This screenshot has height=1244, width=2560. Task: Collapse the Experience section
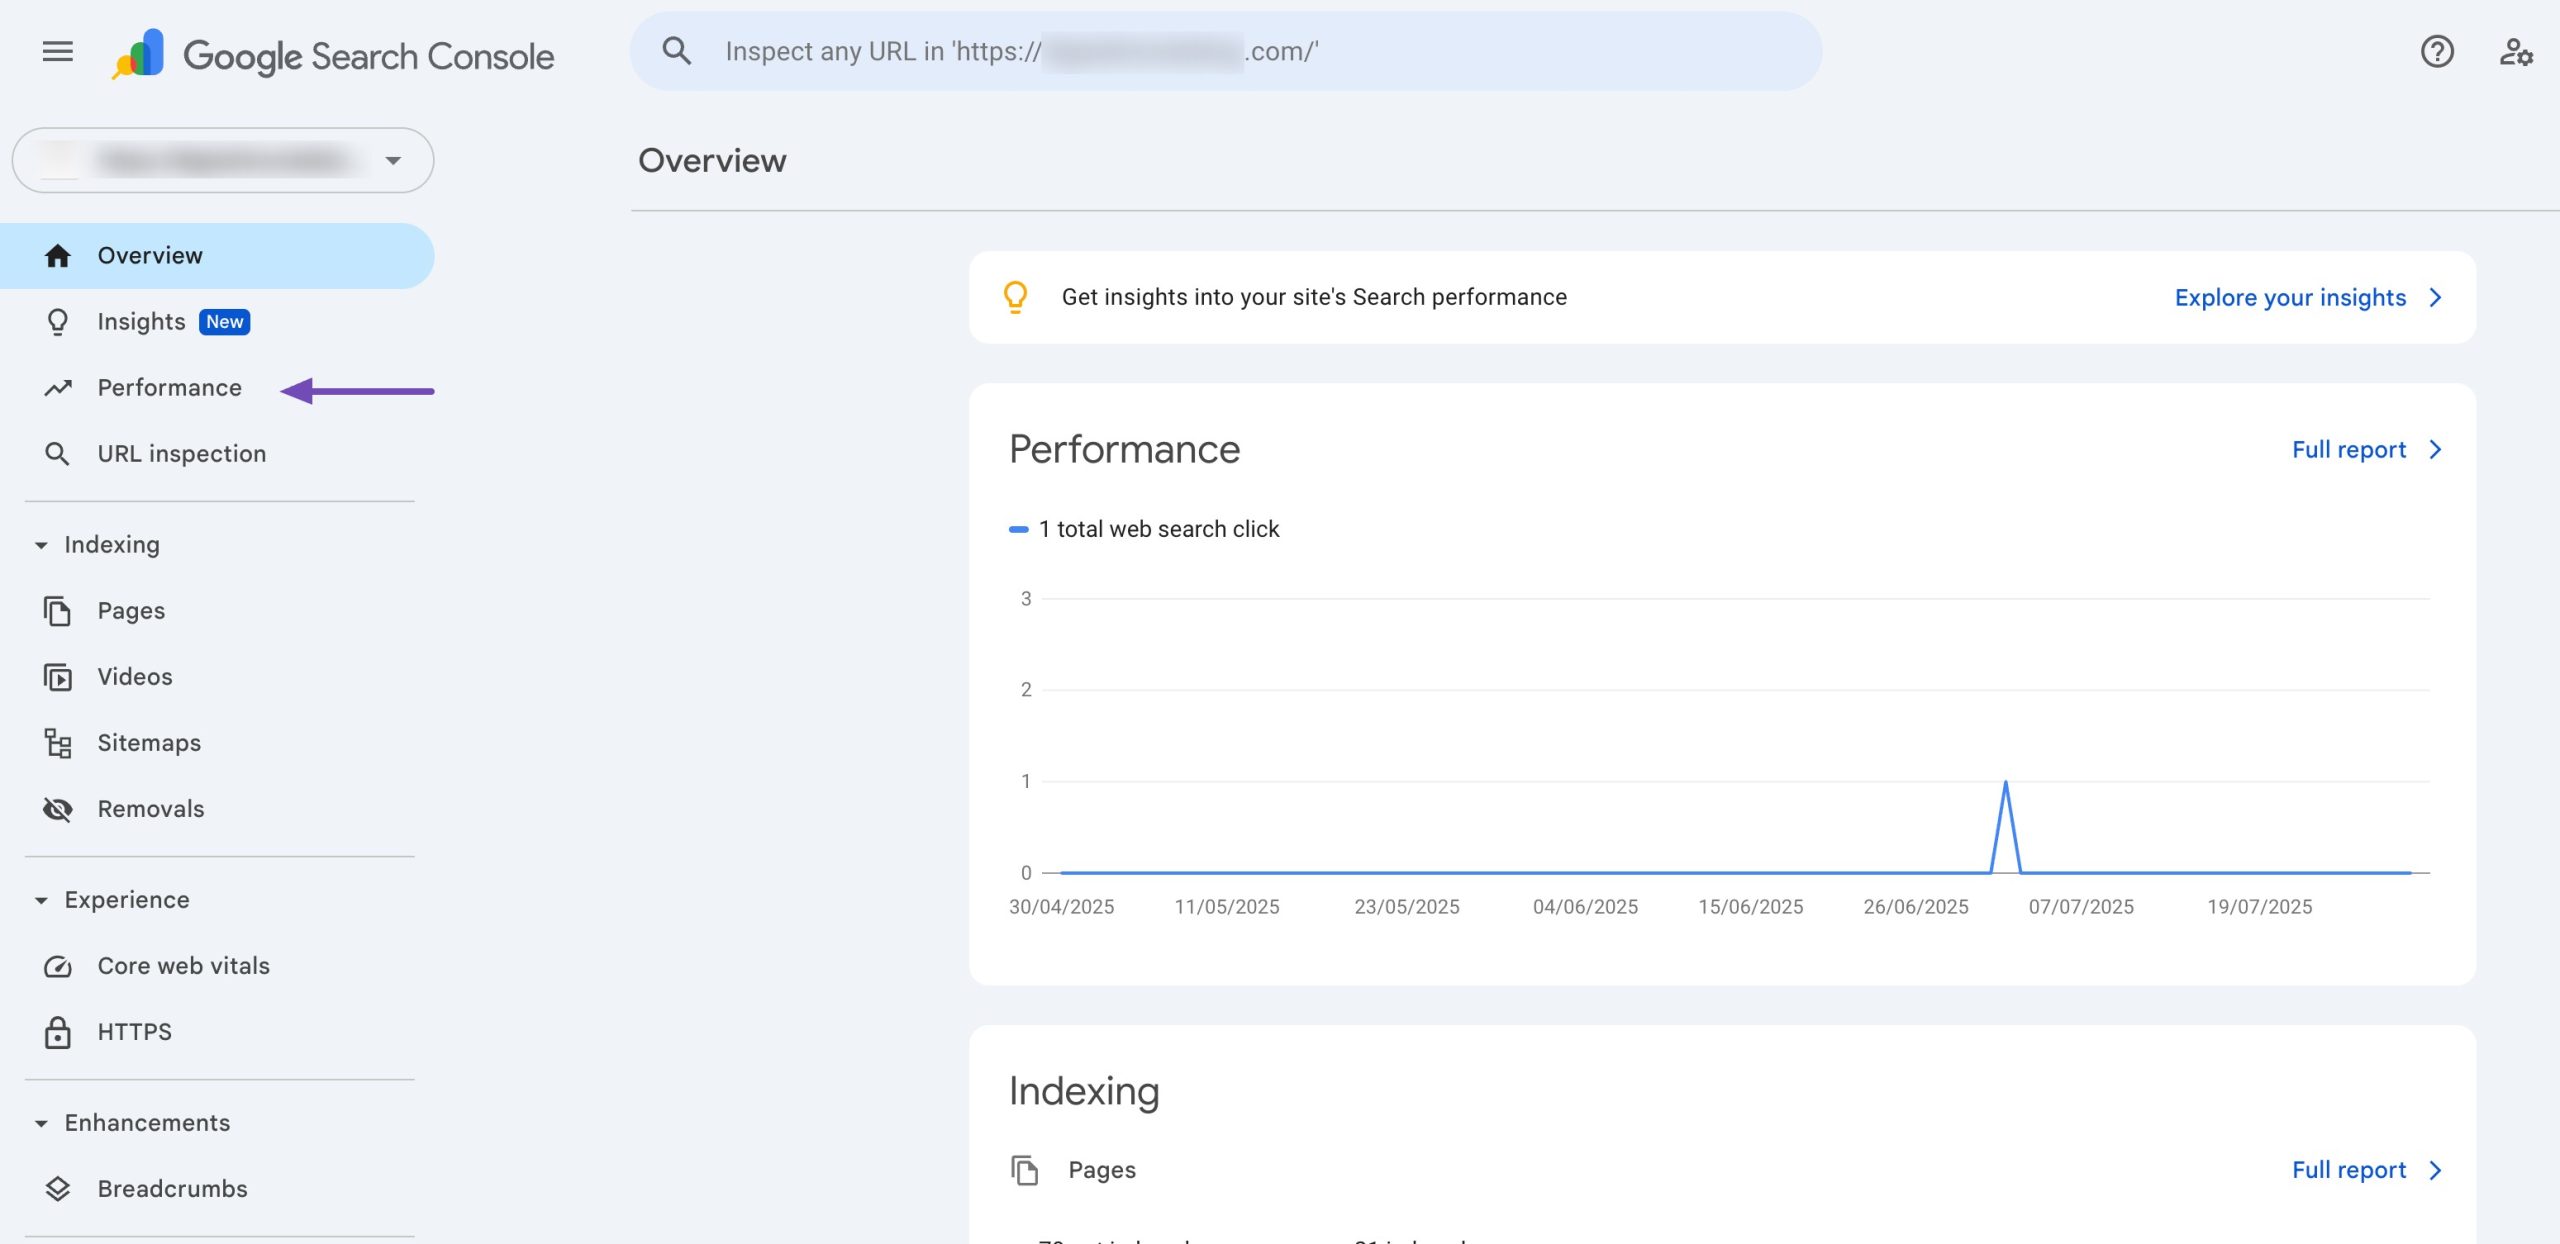[40, 899]
